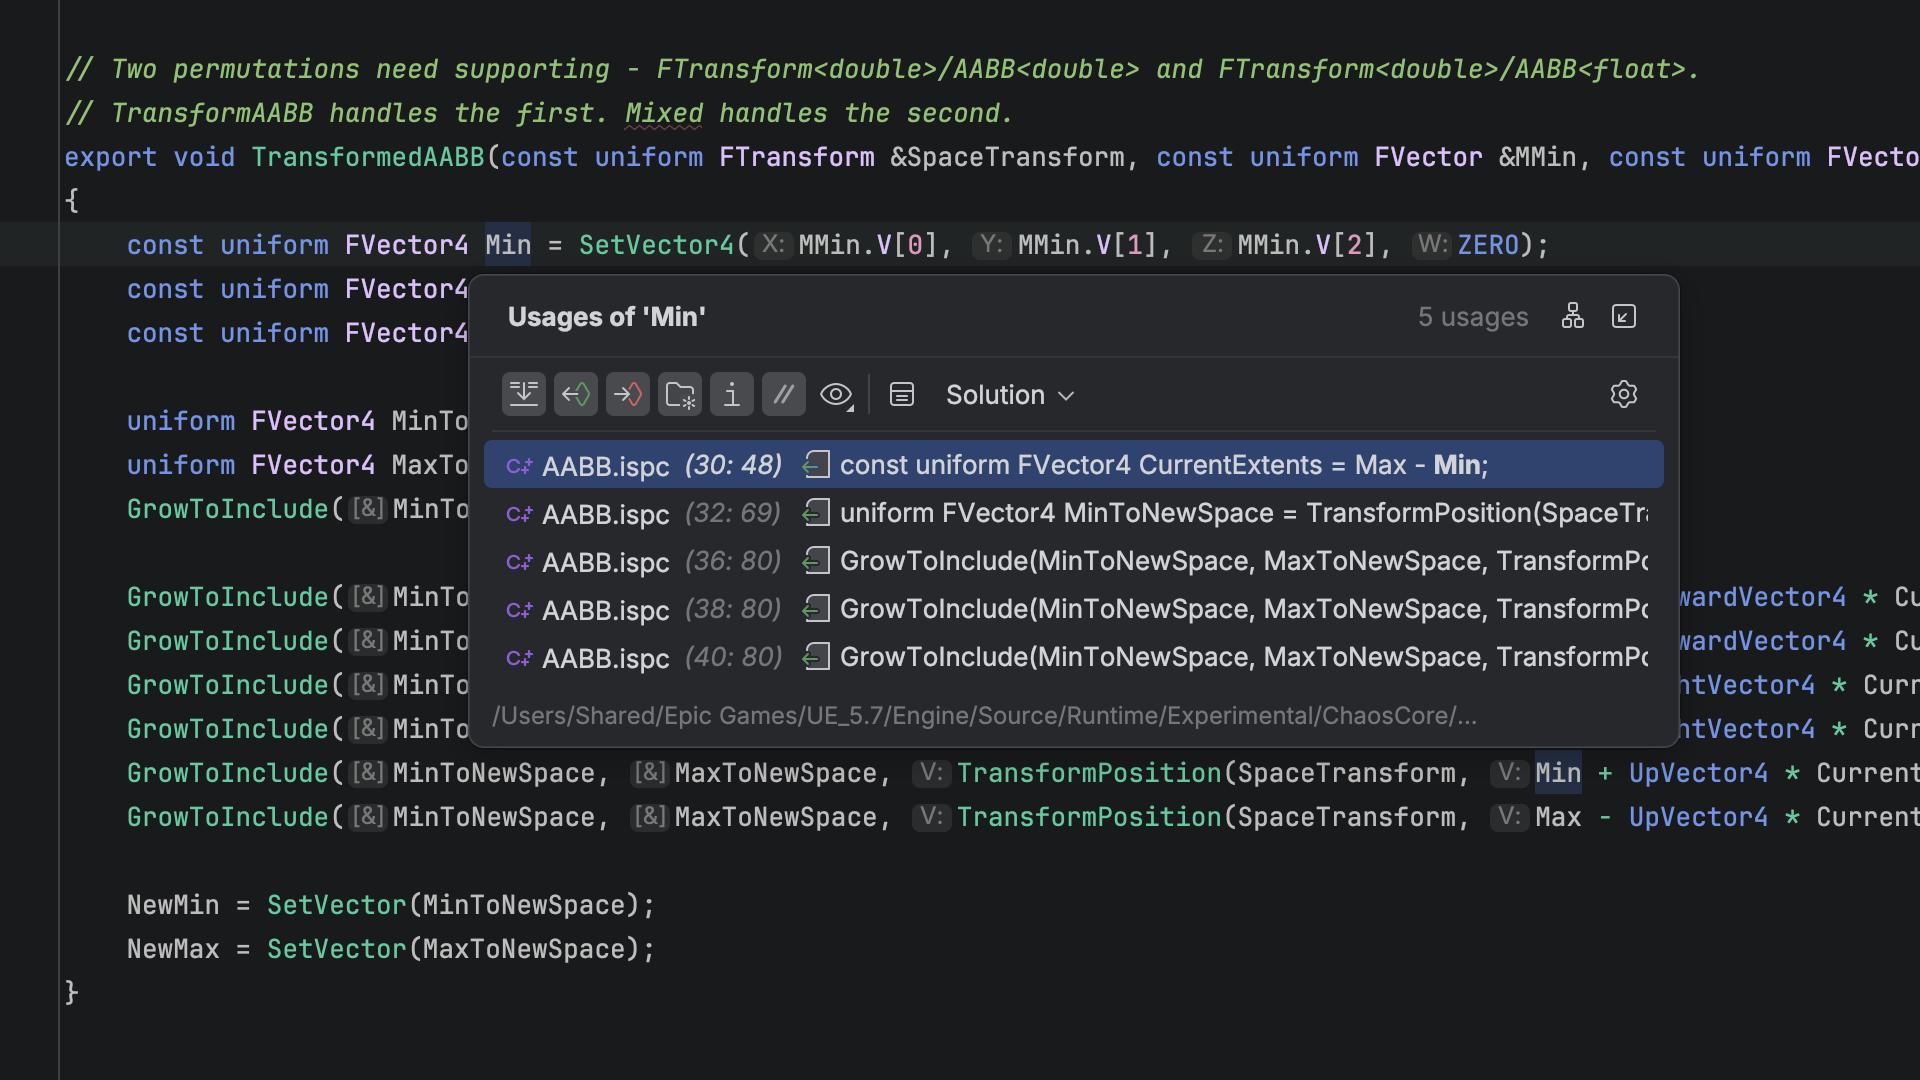Select usage at AABB.ispc (36: 80)

coord(1073,561)
